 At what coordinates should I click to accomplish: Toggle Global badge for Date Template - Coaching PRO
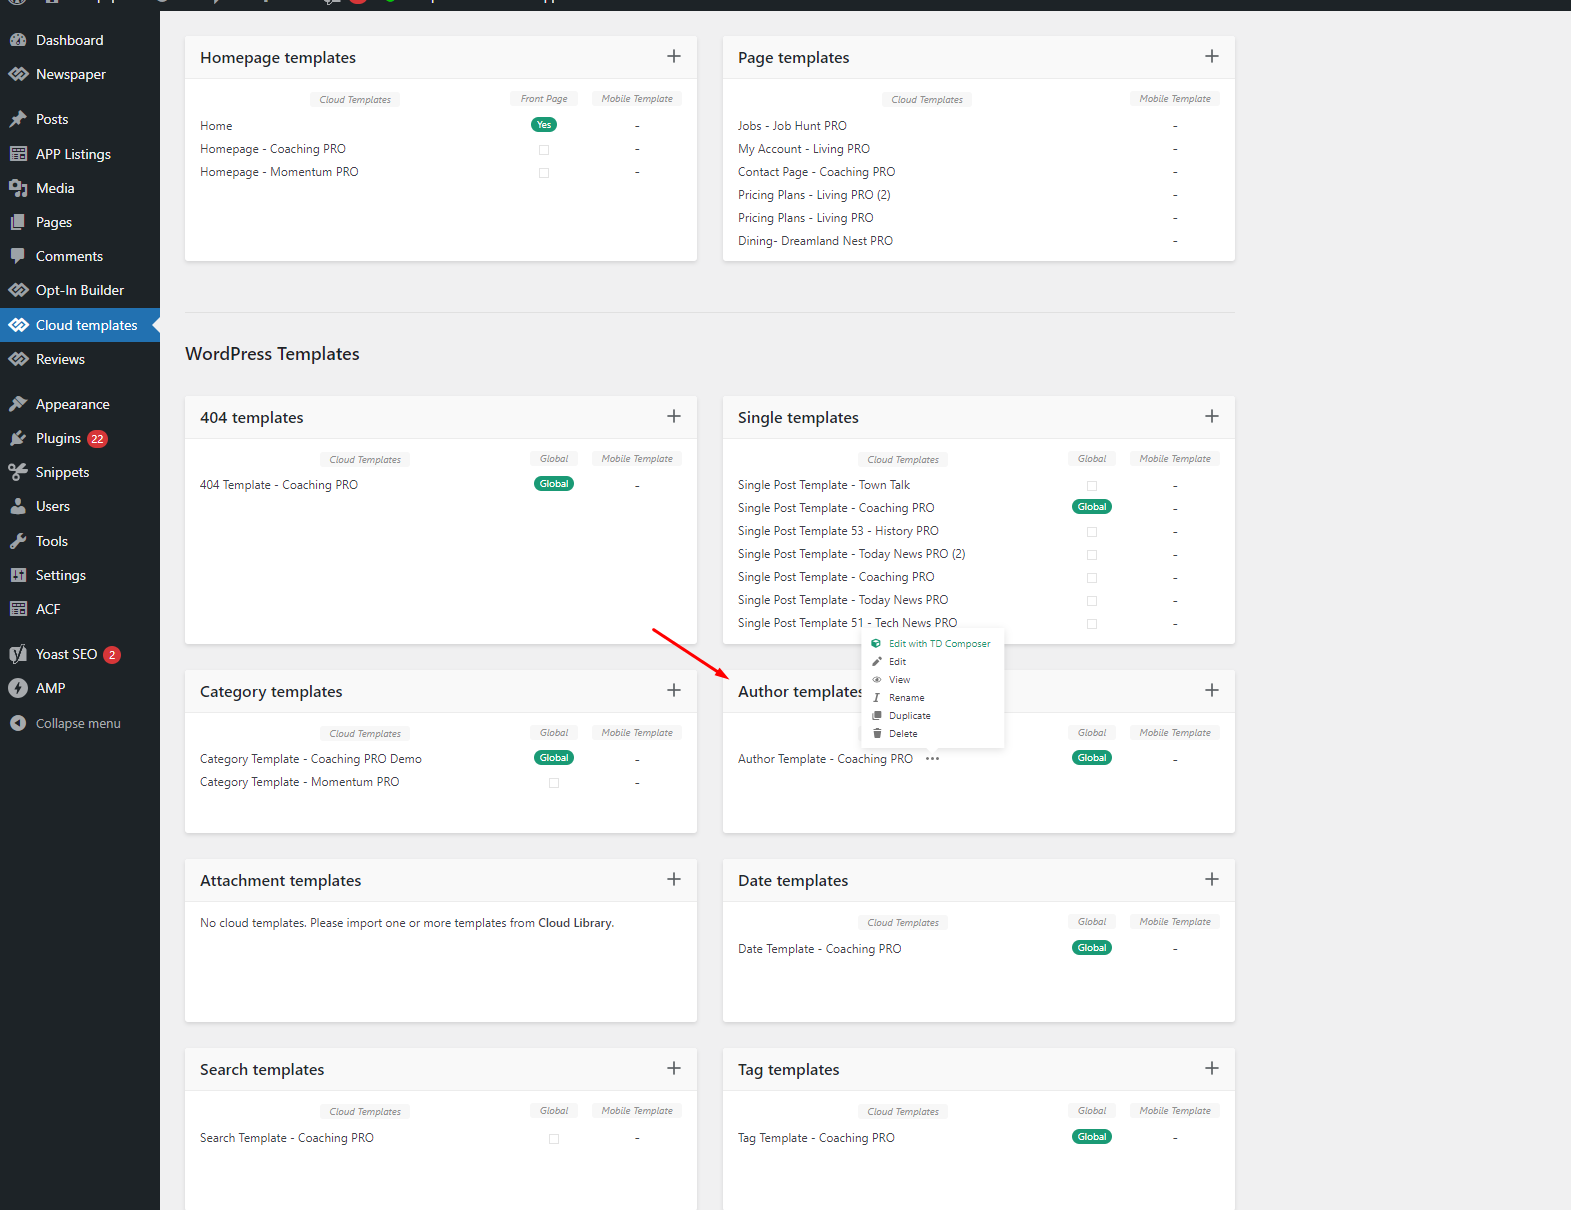pos(1092,948)
